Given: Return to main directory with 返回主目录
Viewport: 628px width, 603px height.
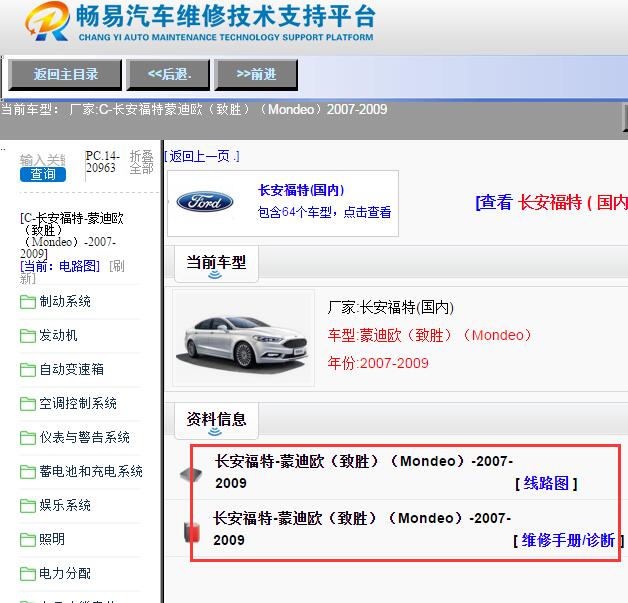Looking at the screenshot, I should pyautogui.click(x=65, y=75).
